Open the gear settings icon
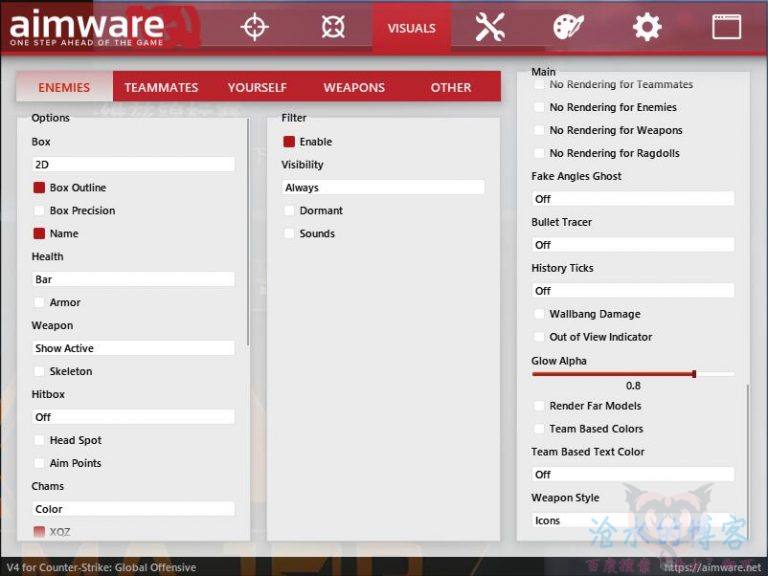The height and width of the screenshot is (576, 768). click(647, 27)
